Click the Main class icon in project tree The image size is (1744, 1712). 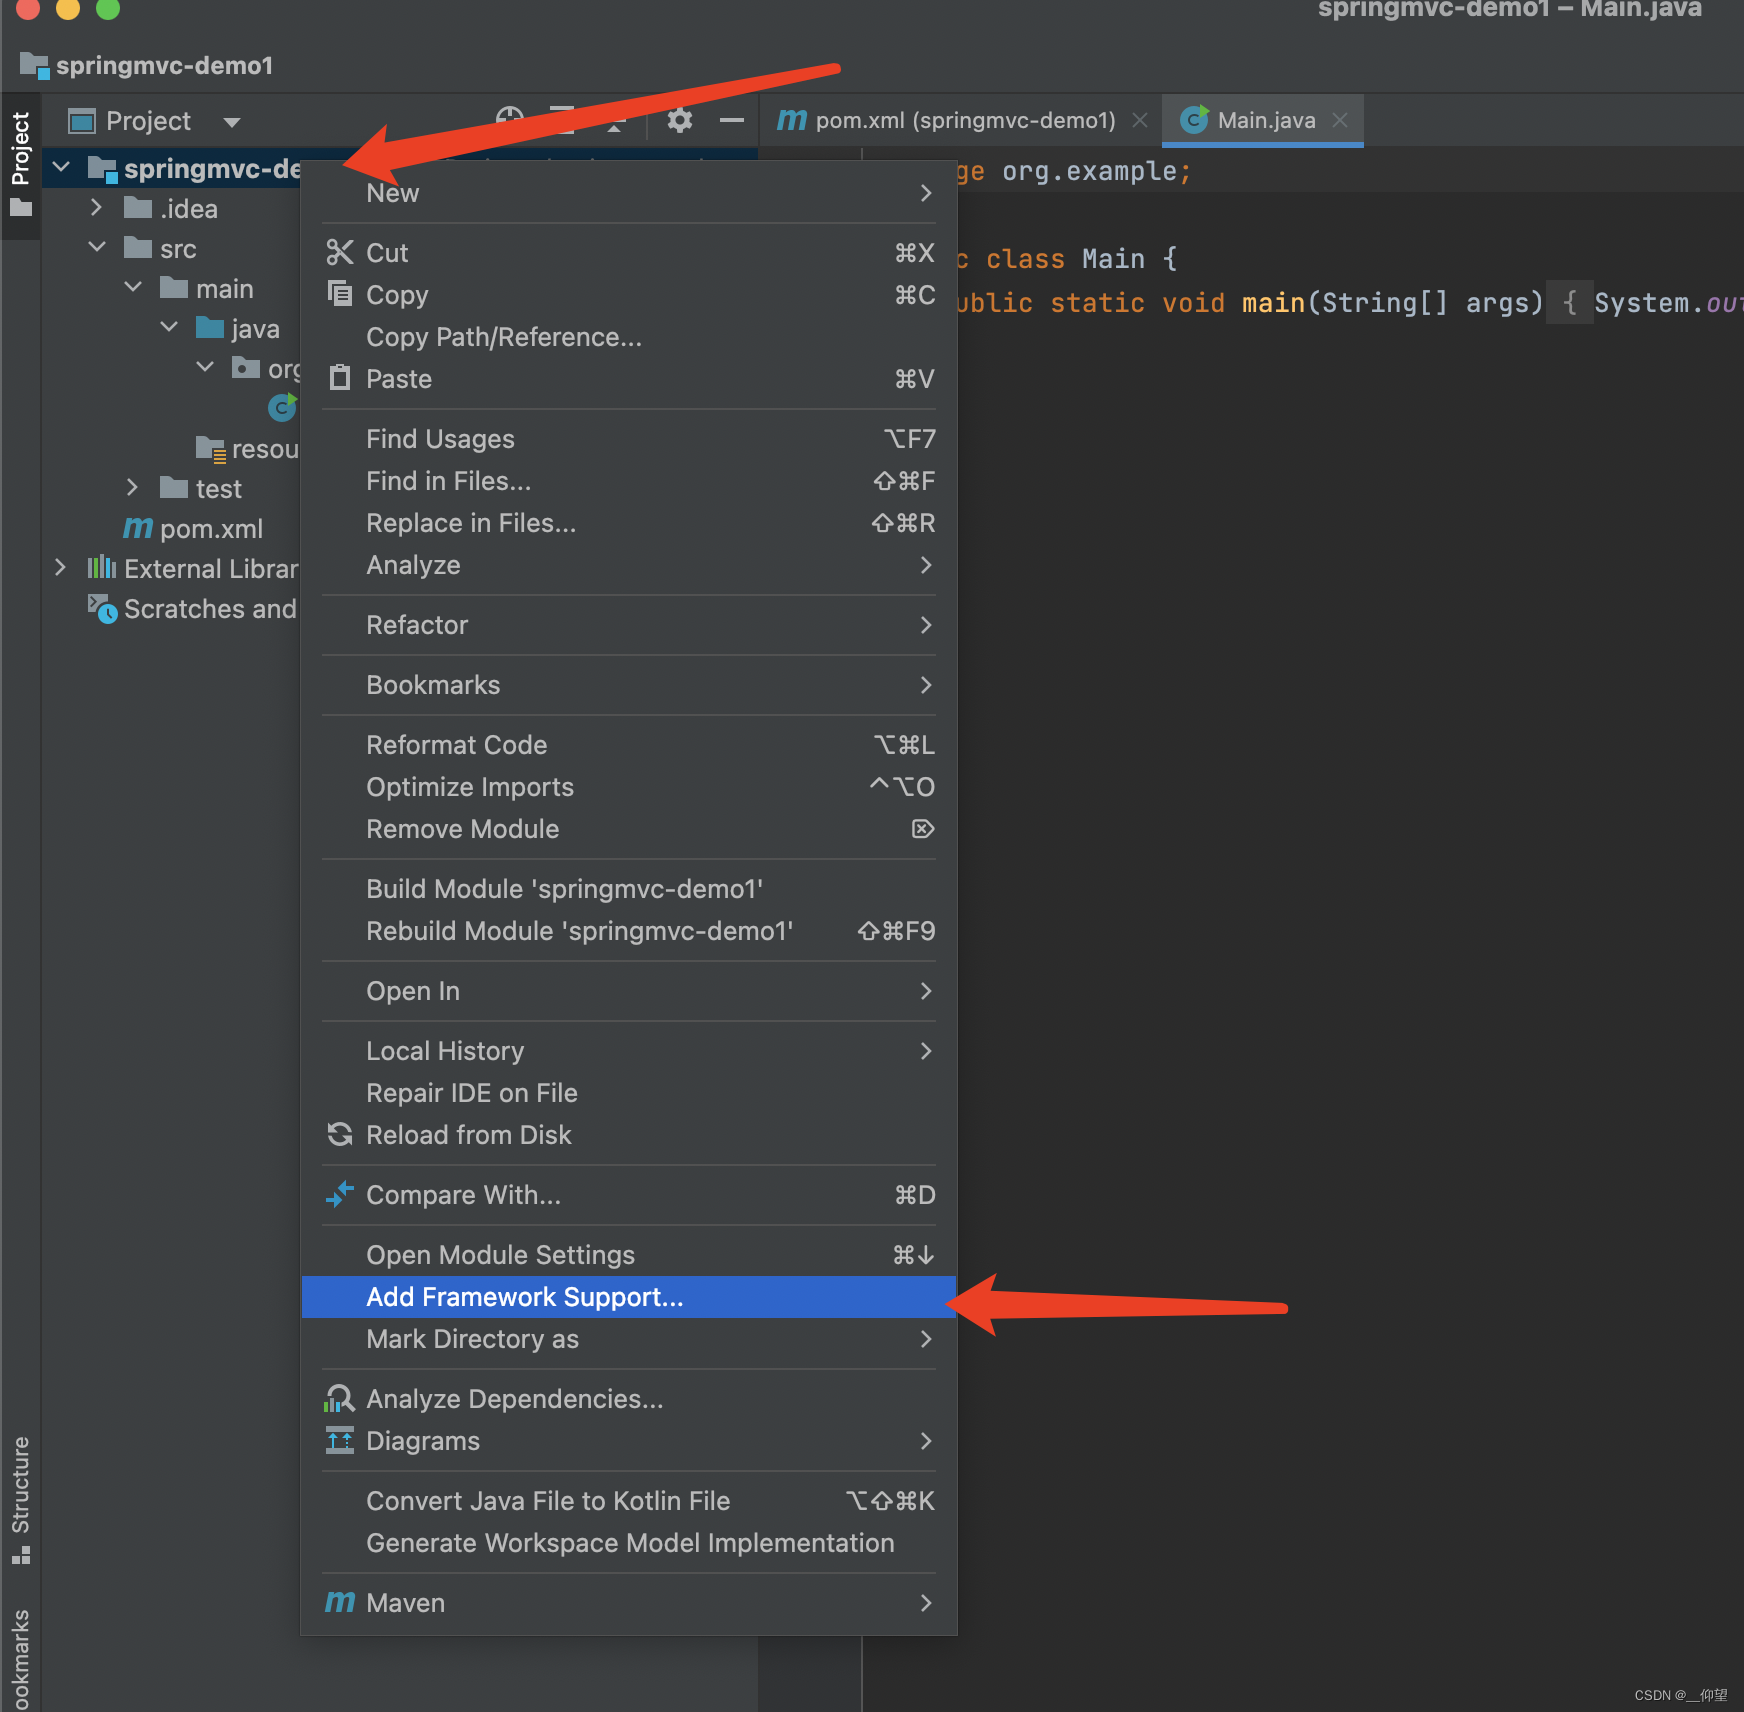click(283, 407)
